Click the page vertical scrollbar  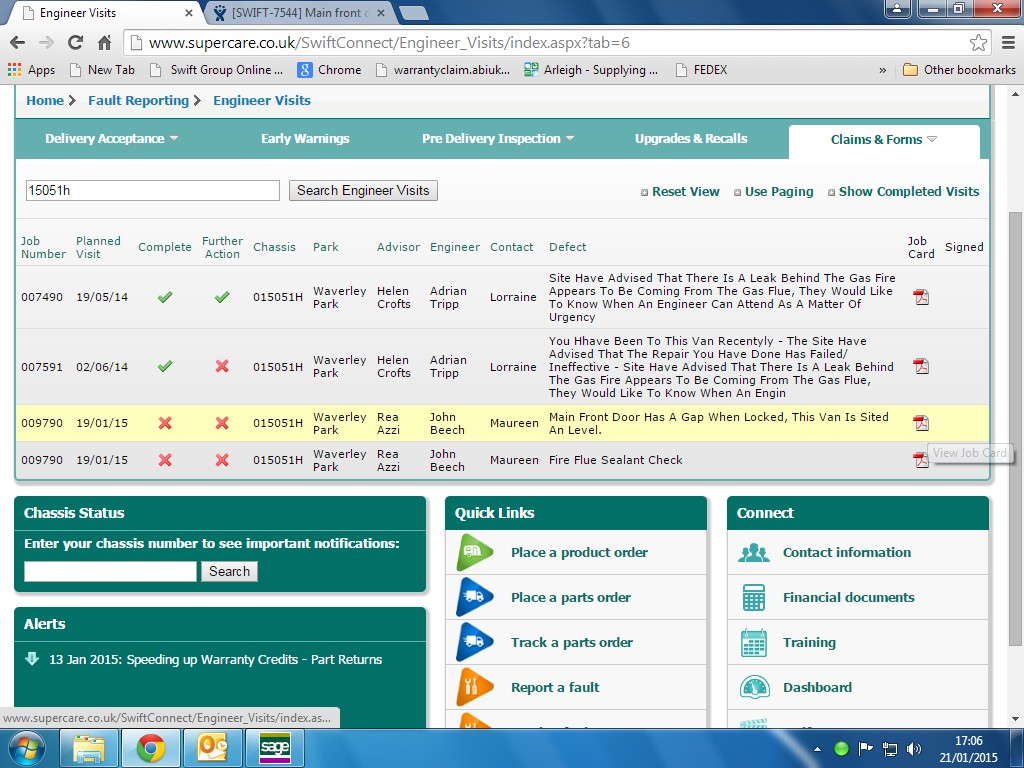(1015, 428)
